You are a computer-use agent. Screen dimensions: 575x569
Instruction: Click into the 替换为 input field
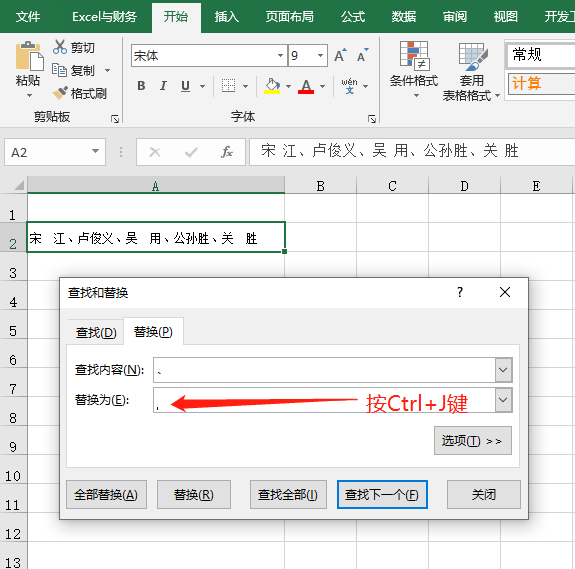(x=324, y=400)
